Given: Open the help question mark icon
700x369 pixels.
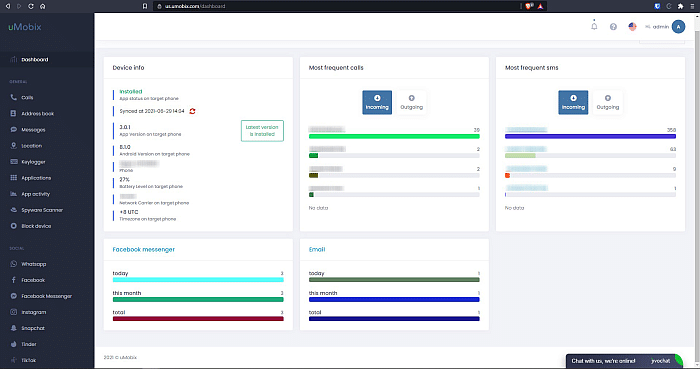Looking at the screenshot, I should tap(613, 27).
